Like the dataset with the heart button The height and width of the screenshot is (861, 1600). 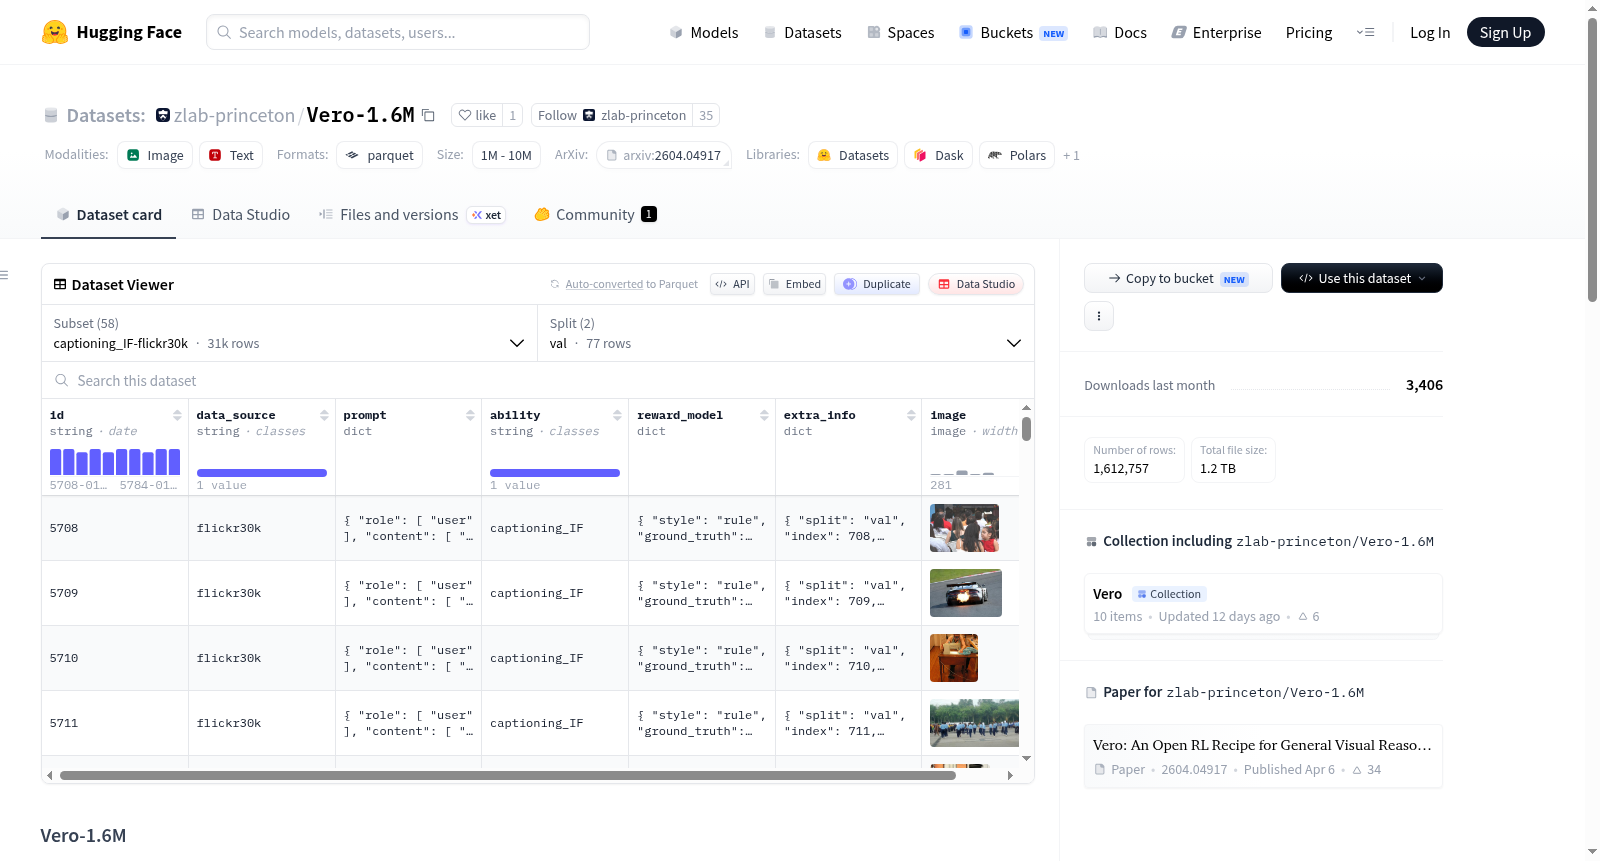(477, 115)
